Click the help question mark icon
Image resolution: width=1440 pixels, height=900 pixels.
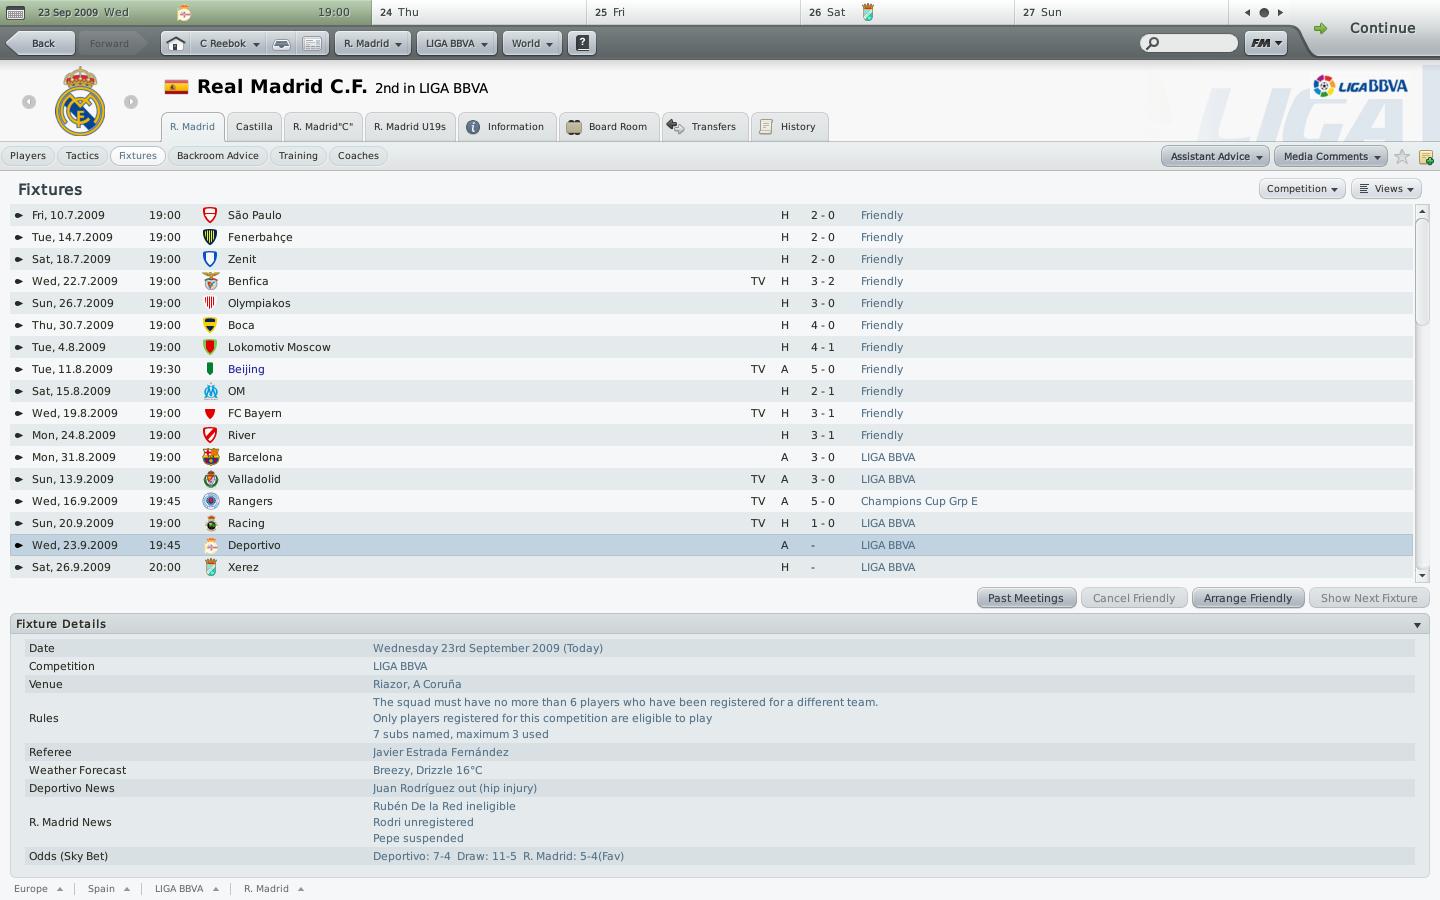click(582, 43)
